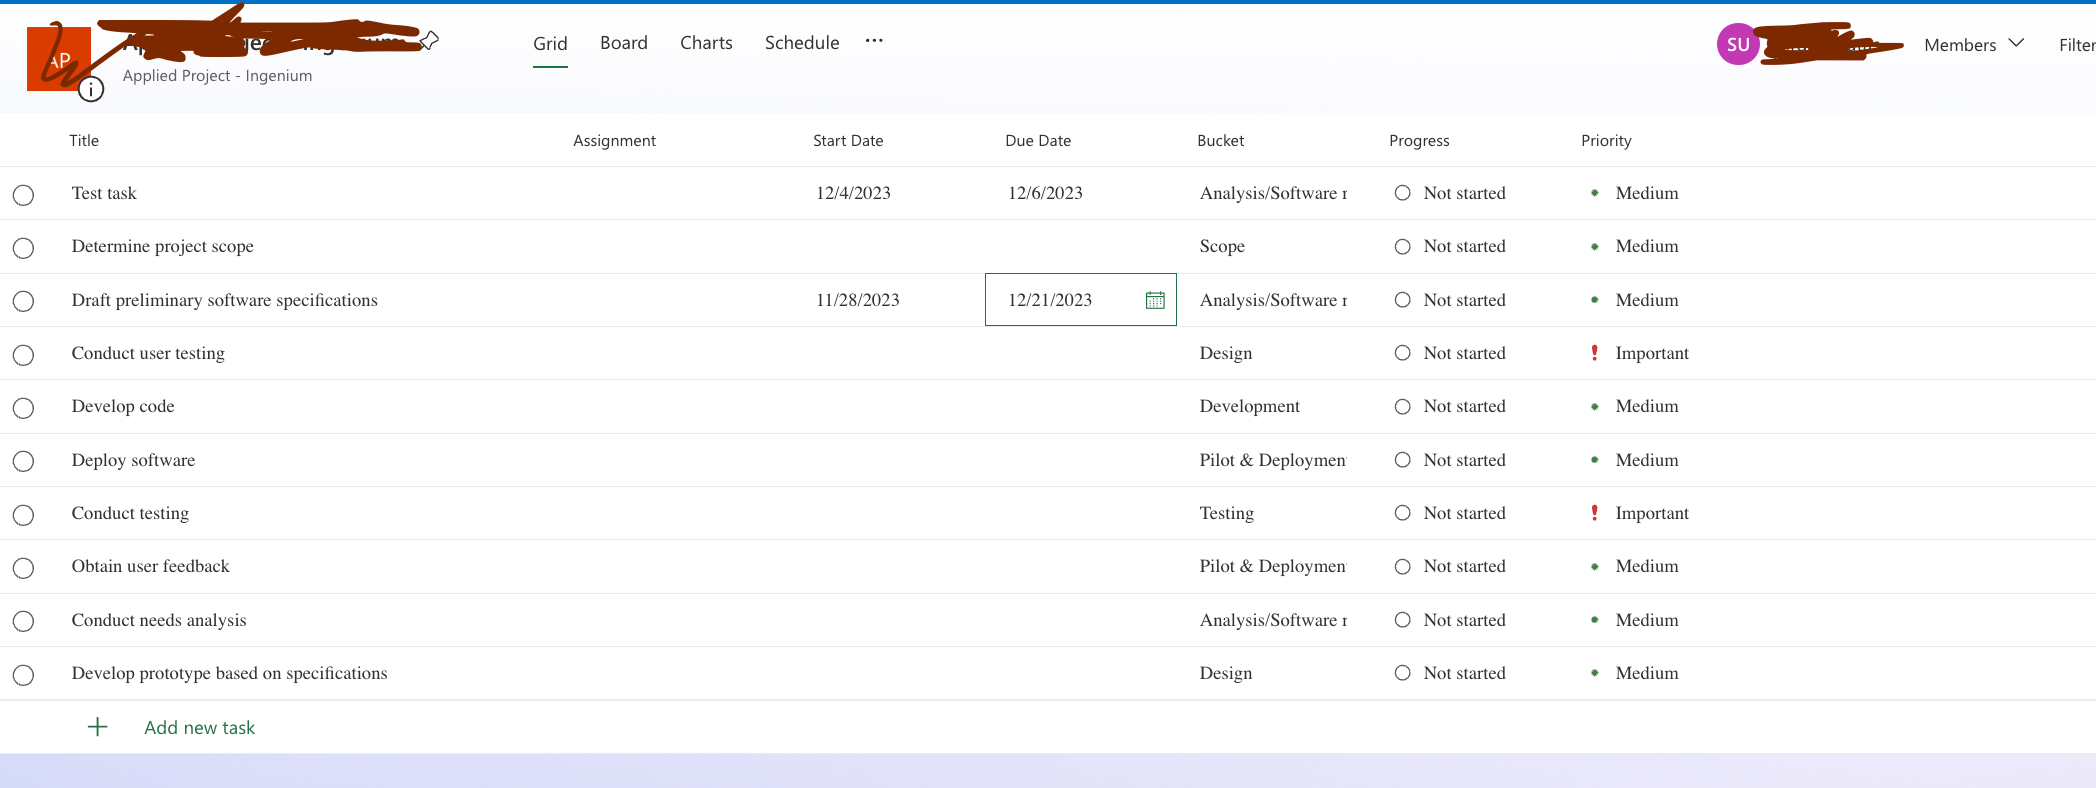2096x788 pixels.
Task: Open the Schedule view tab
Action: point(802,43)
